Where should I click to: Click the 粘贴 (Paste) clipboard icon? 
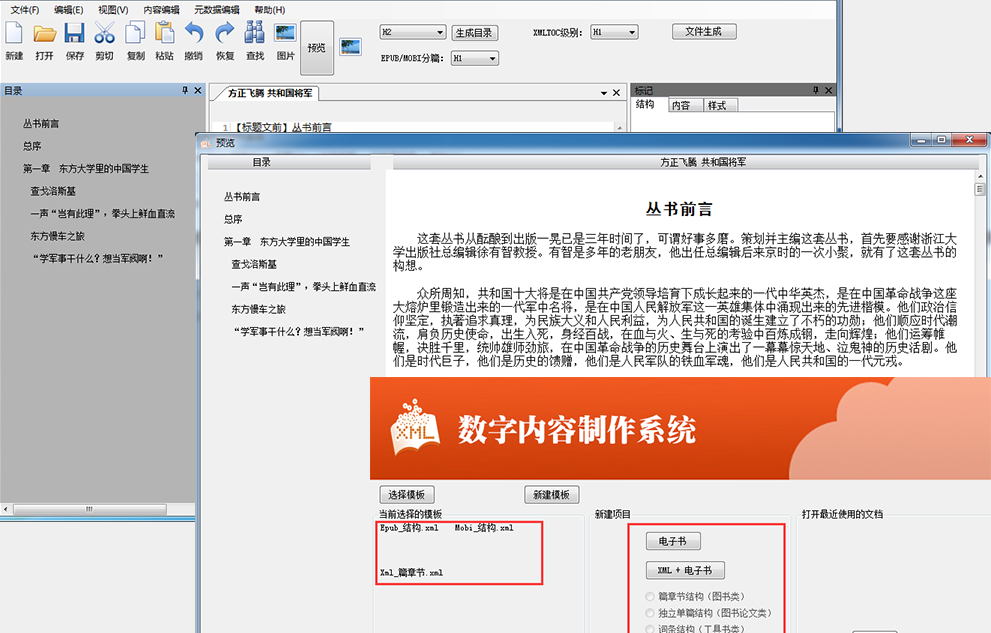pyautogui.click(x=164, y=33)
